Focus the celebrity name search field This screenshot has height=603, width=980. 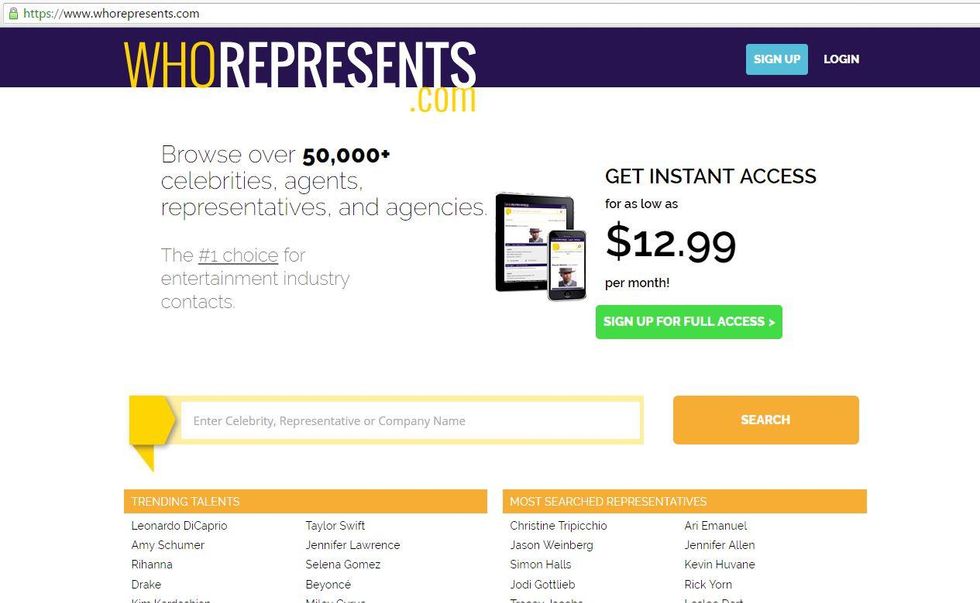point(410,421)
